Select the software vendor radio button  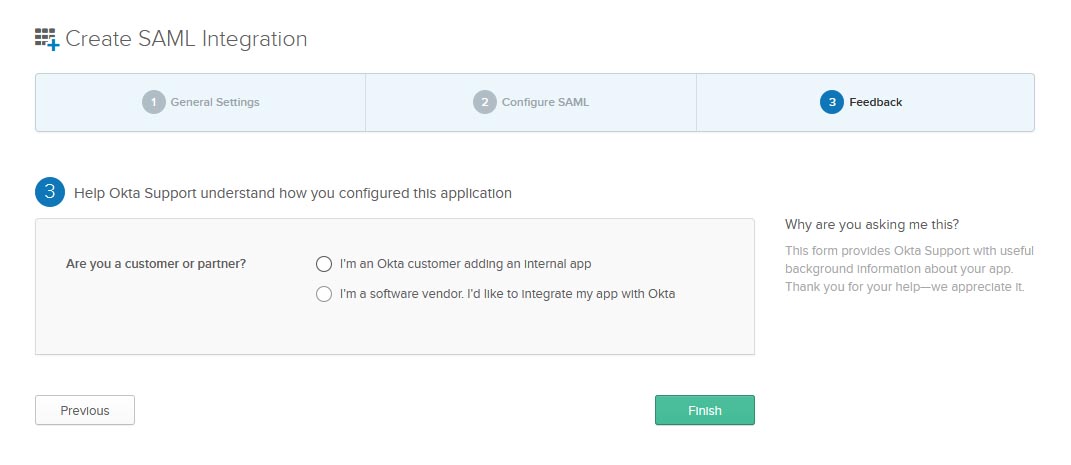pos(323,294)
